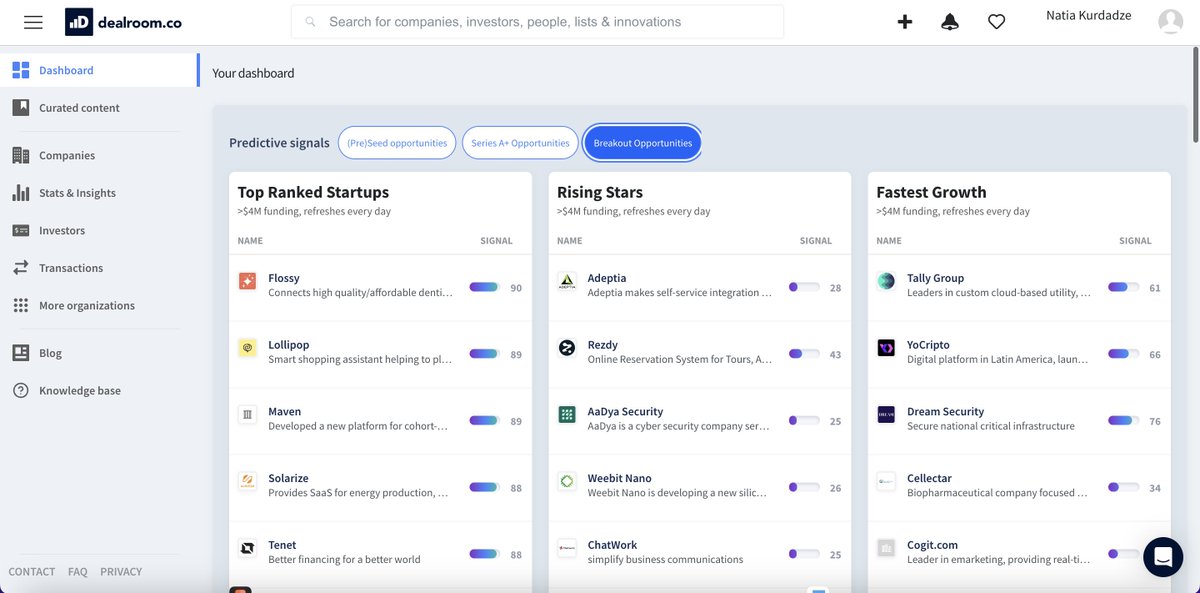Click the page vertical scrollbar

[x=1194, y=95]
